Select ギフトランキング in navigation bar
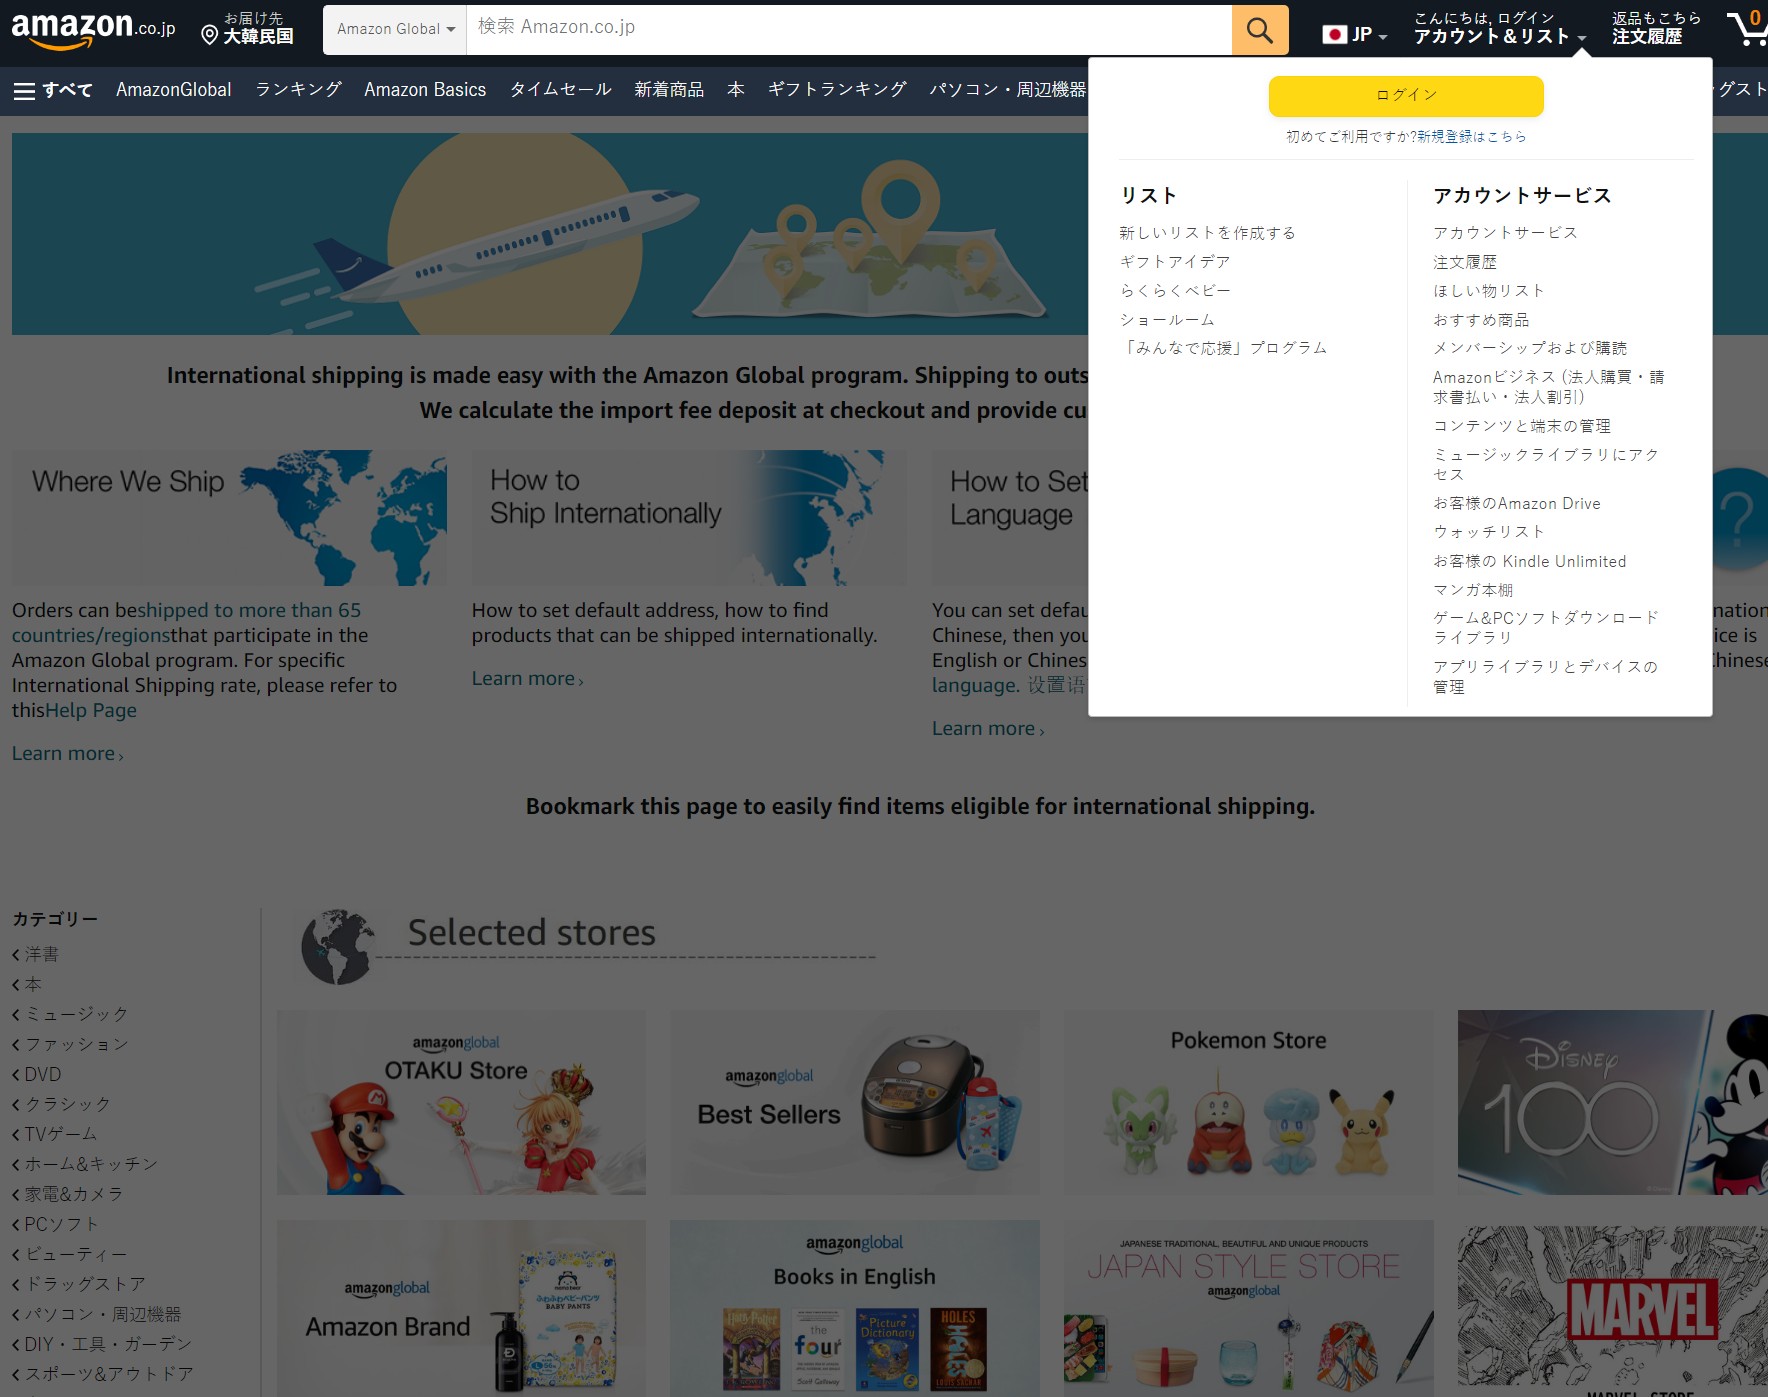Screen dimensions: 1768x1397 [x=837, y=90]
